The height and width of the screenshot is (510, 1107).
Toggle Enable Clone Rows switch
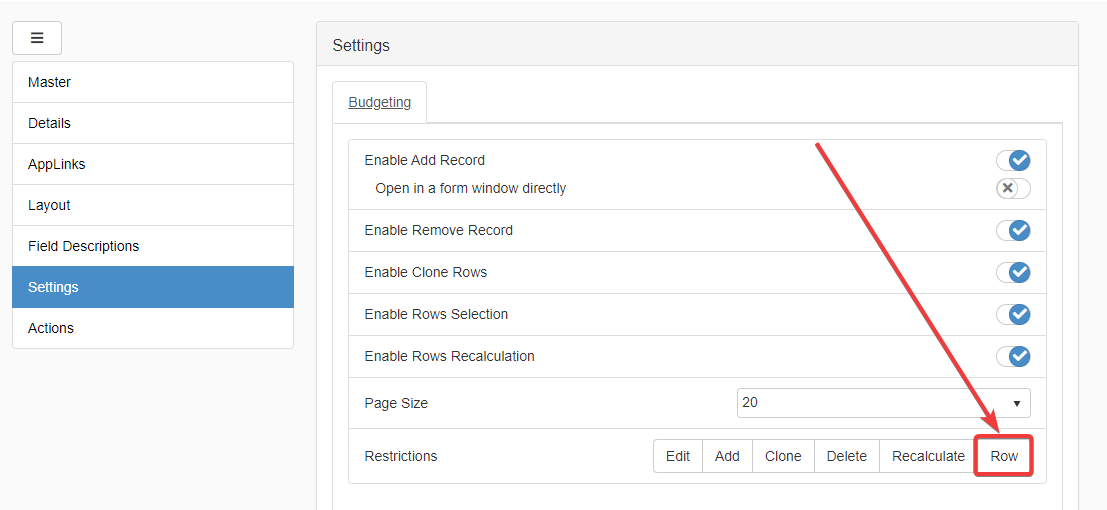[1013, 272]
